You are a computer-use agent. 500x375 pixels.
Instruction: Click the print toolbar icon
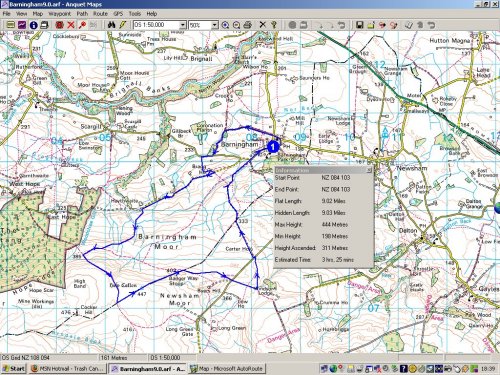(x=247, y=25)
